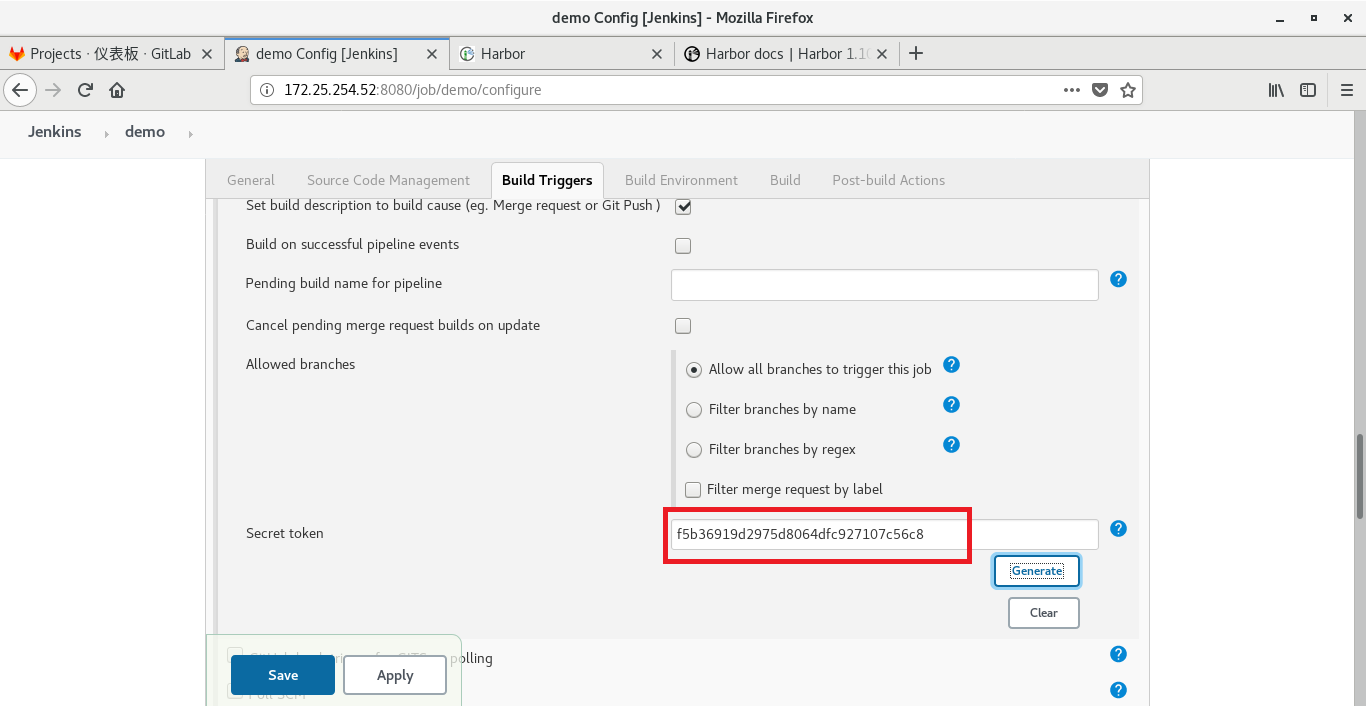Bookmark this page with the star icon
Screen dimensions: 1366x706
click(1128, 90)
